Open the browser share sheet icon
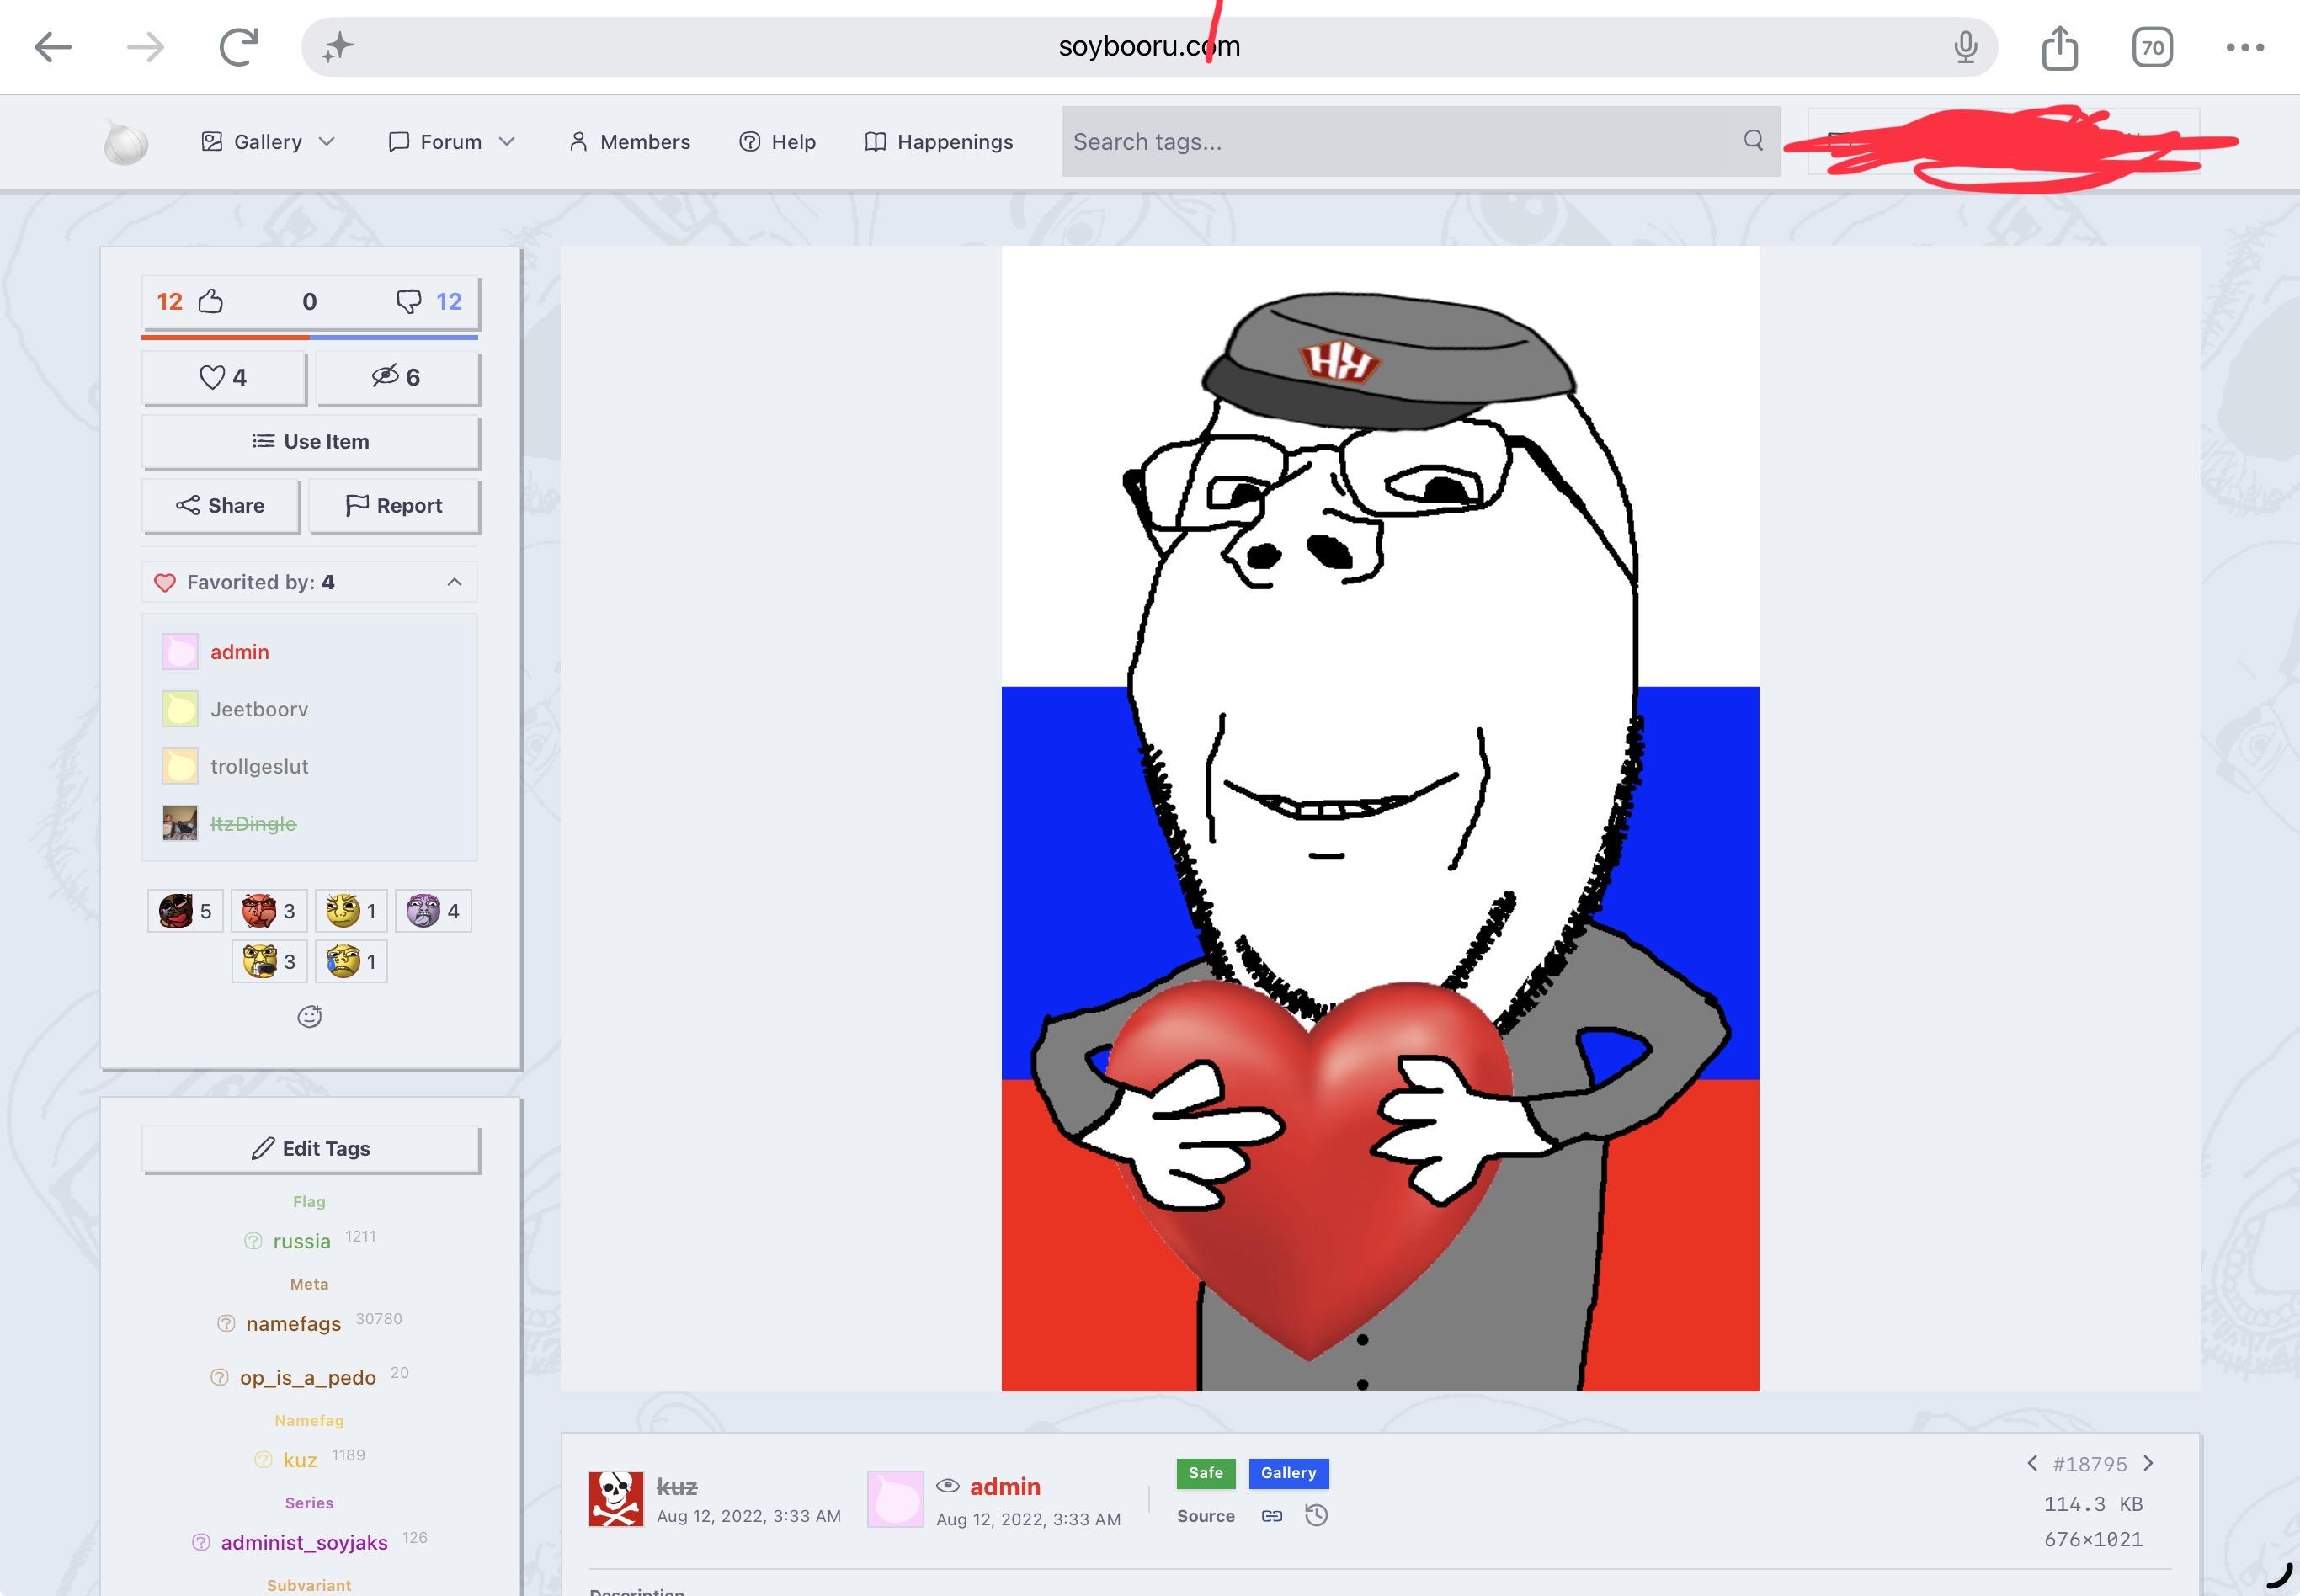Screen dimensions: 2300x1596 (x=2060, y=47)
